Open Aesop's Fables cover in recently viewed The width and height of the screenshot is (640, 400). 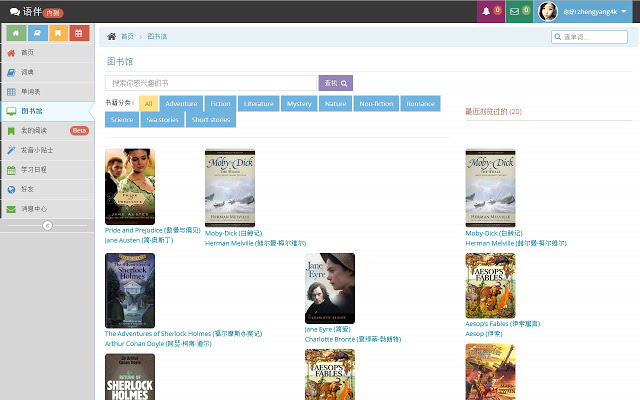[490, 286]
